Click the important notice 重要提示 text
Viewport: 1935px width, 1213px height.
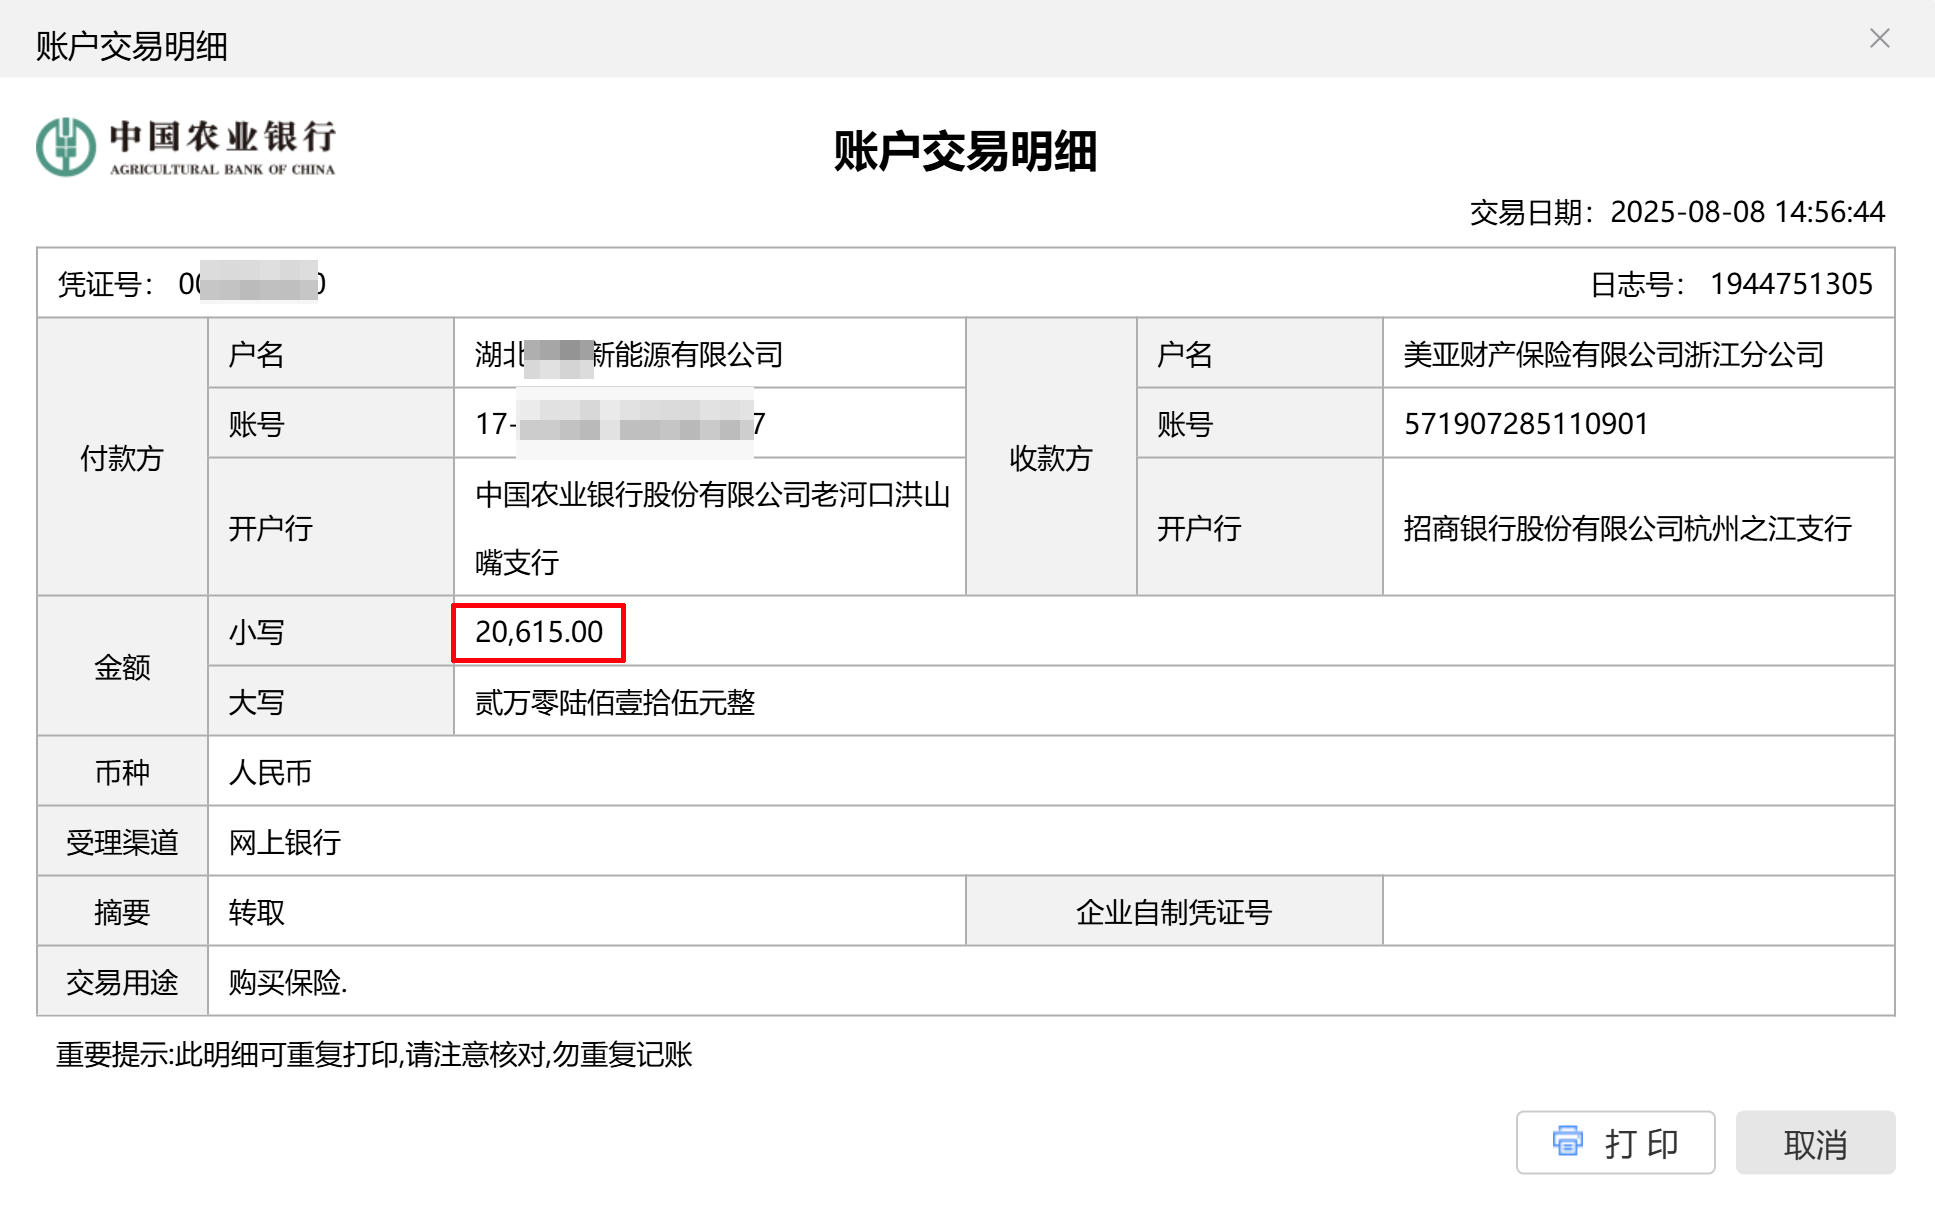374,1054
